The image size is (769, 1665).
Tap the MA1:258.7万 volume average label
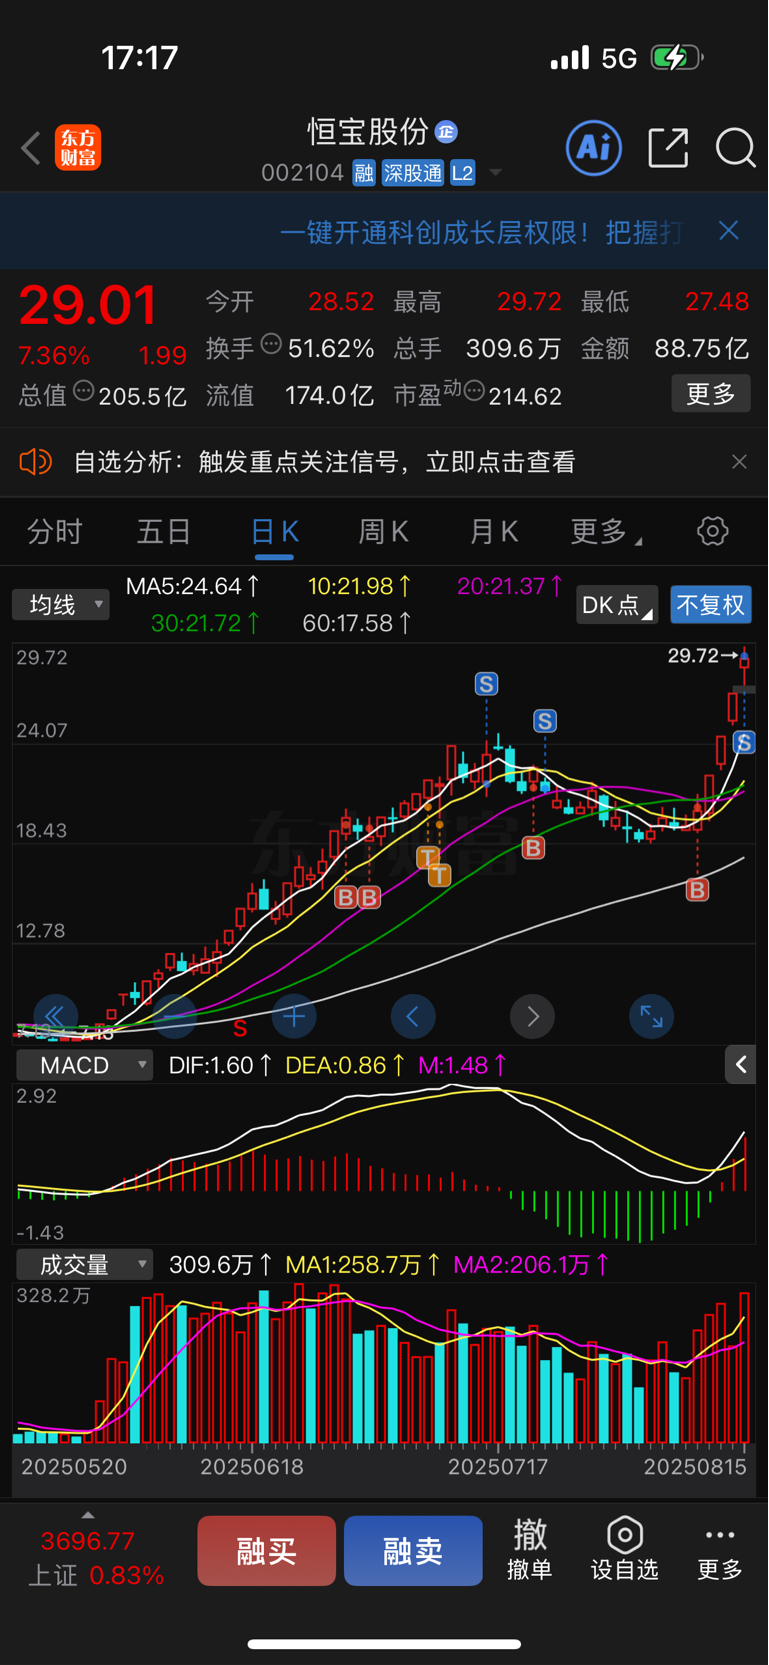coord(363,1265)
